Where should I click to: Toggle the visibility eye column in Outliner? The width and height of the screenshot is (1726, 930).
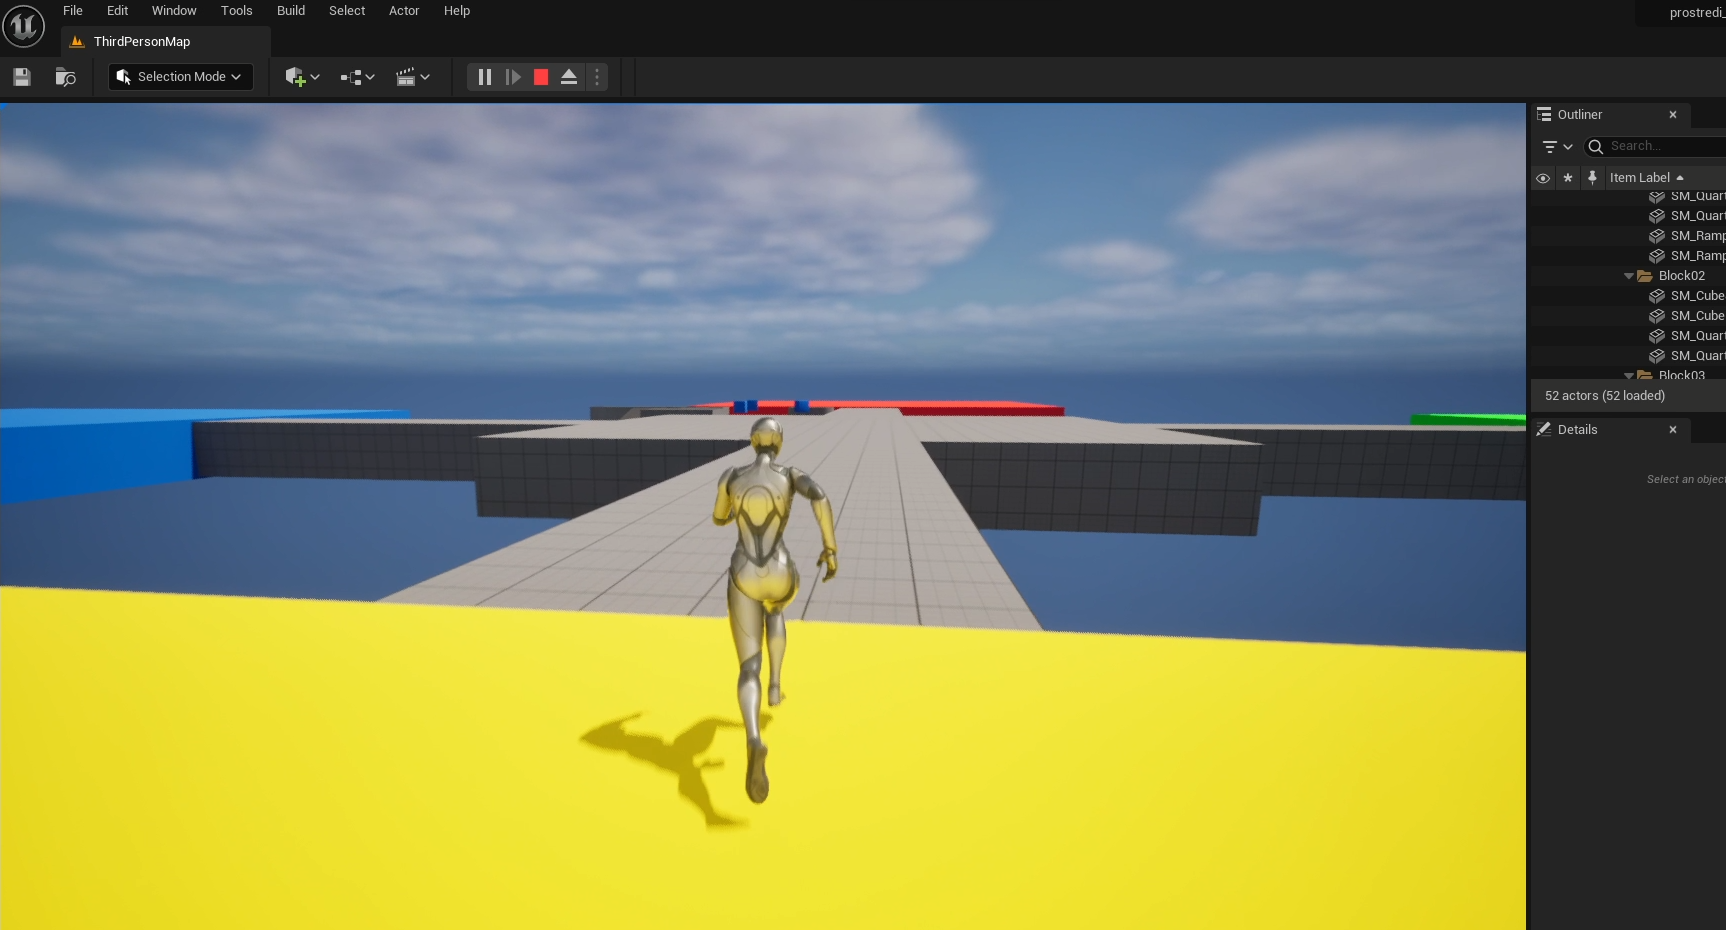(1543, 178)
